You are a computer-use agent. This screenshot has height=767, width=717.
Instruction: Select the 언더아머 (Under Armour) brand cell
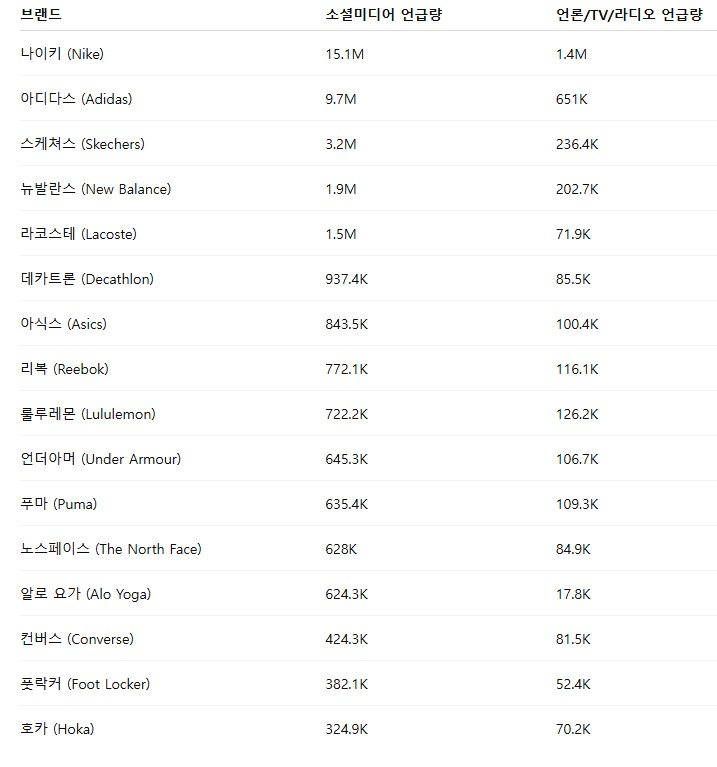click(x=101, y=458)
